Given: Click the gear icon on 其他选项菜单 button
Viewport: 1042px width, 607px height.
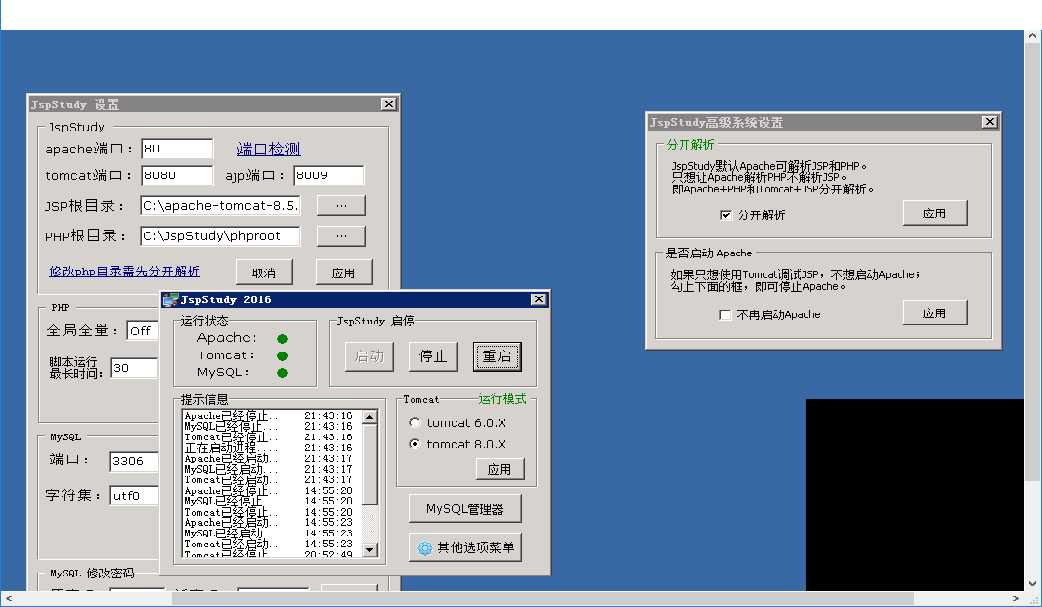Looking at the screenshot, I should tap(425, 548).
